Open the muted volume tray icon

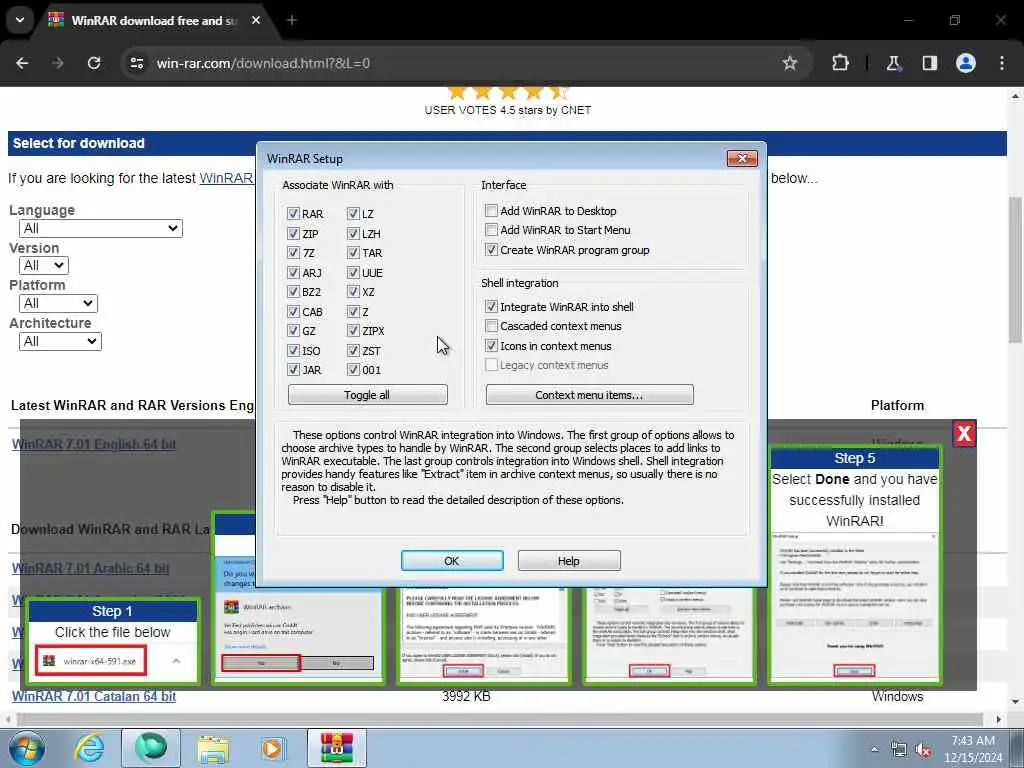(923, 750)
